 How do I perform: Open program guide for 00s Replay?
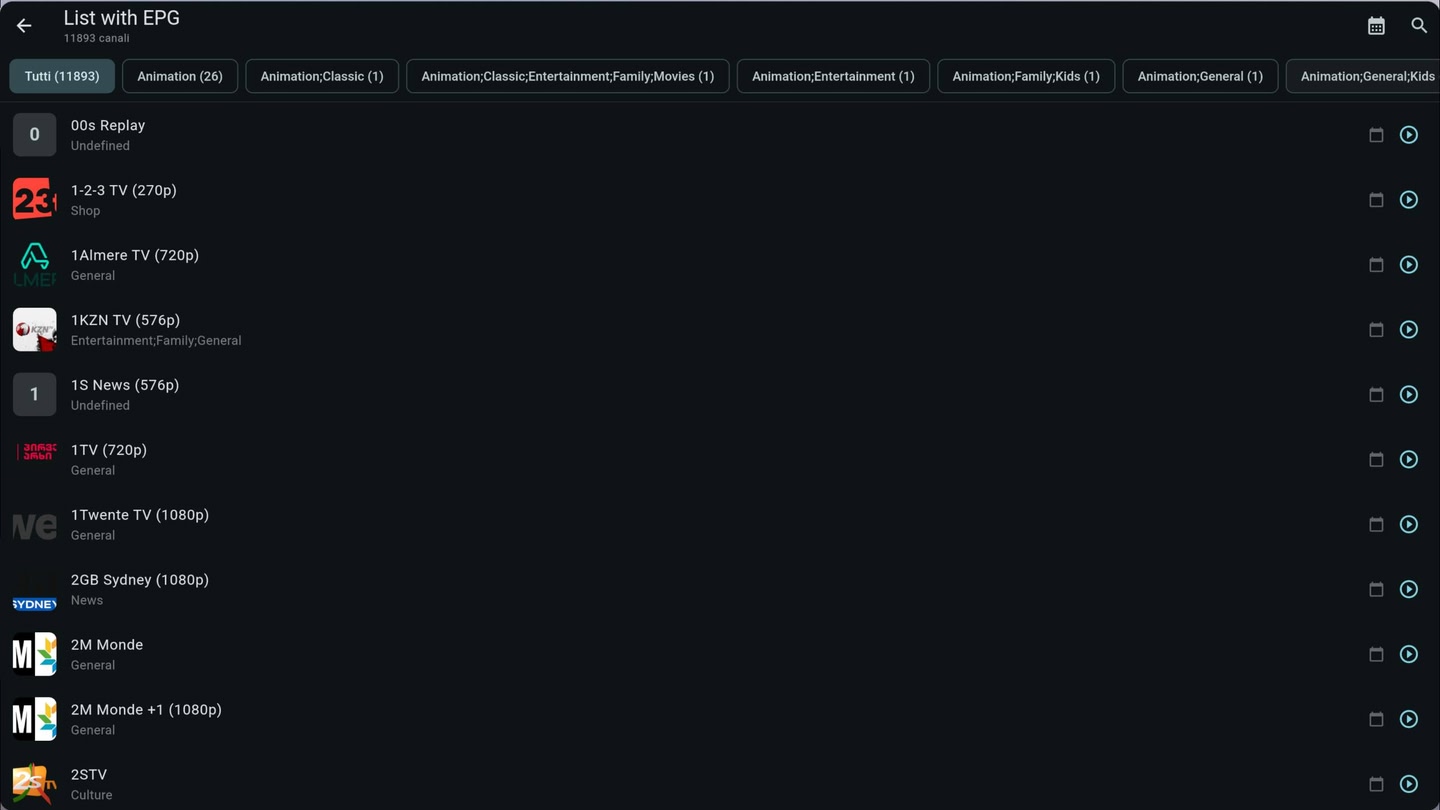point(1376,135)
